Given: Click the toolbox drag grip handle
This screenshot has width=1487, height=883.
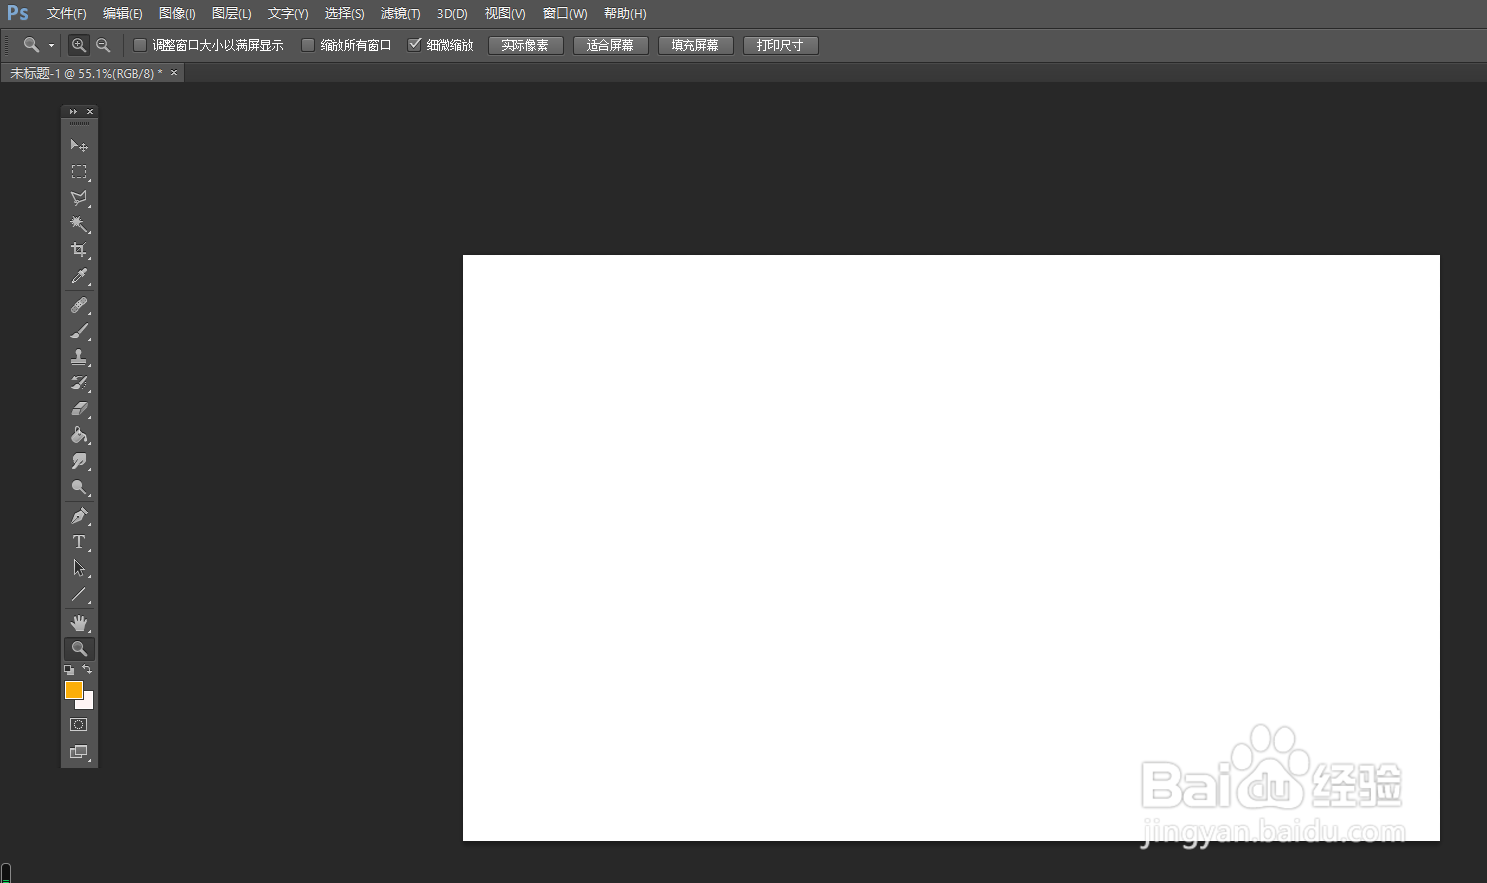Looking at the screenshot, I should pos(79,123).
